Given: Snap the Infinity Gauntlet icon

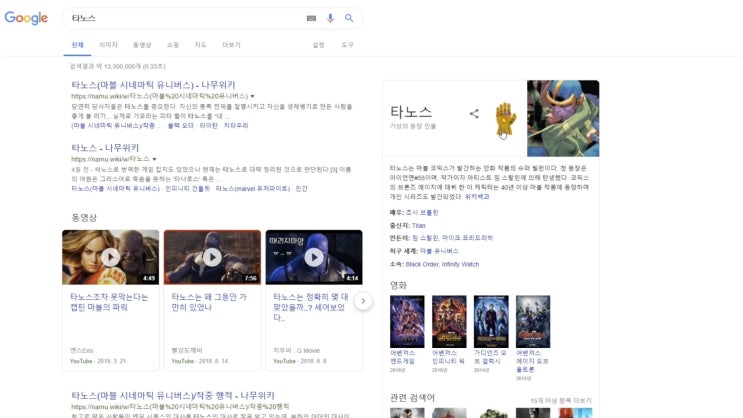Looking at the screenshot, I should tap(505, 120).
